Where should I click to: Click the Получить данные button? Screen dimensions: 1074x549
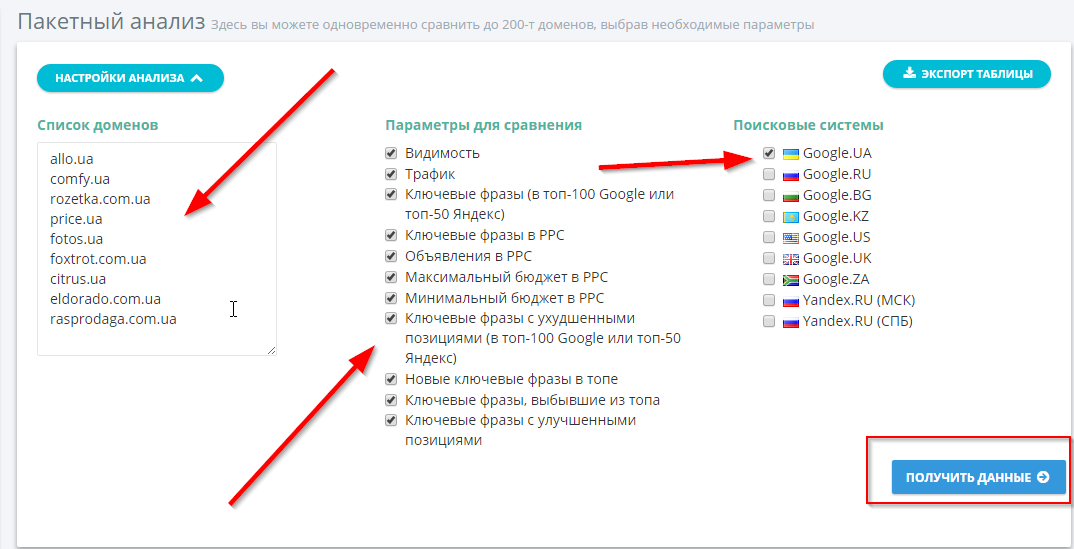979,477
